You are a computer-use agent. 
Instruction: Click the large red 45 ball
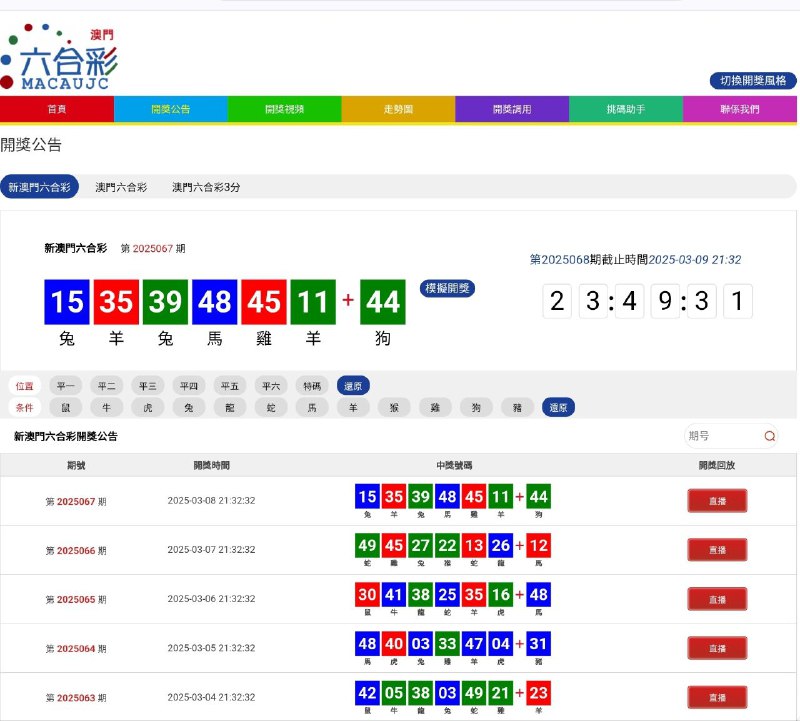click(x=264, y=302)
